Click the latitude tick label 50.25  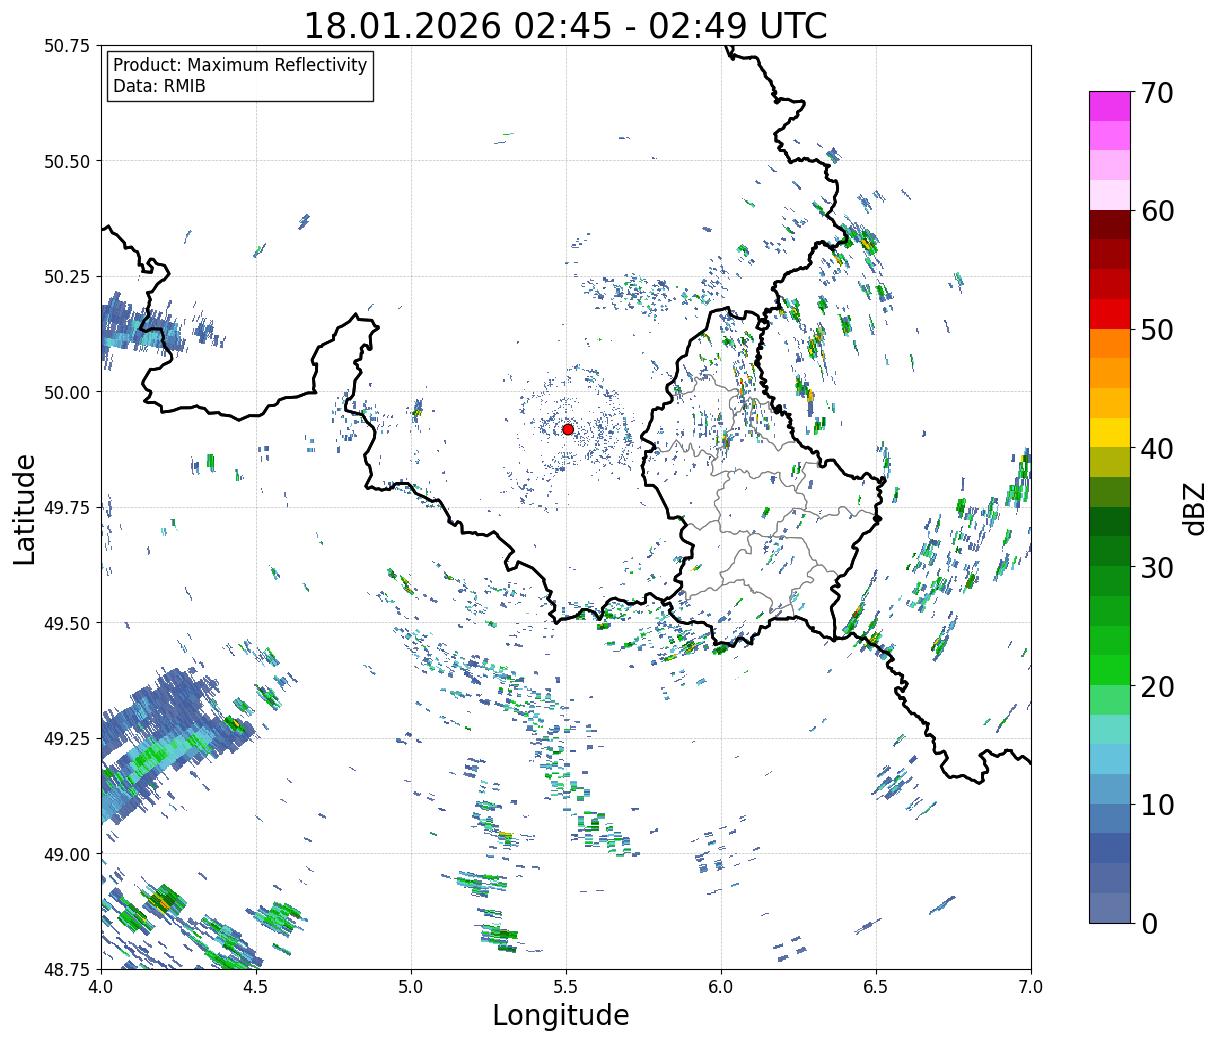[68, 277]
